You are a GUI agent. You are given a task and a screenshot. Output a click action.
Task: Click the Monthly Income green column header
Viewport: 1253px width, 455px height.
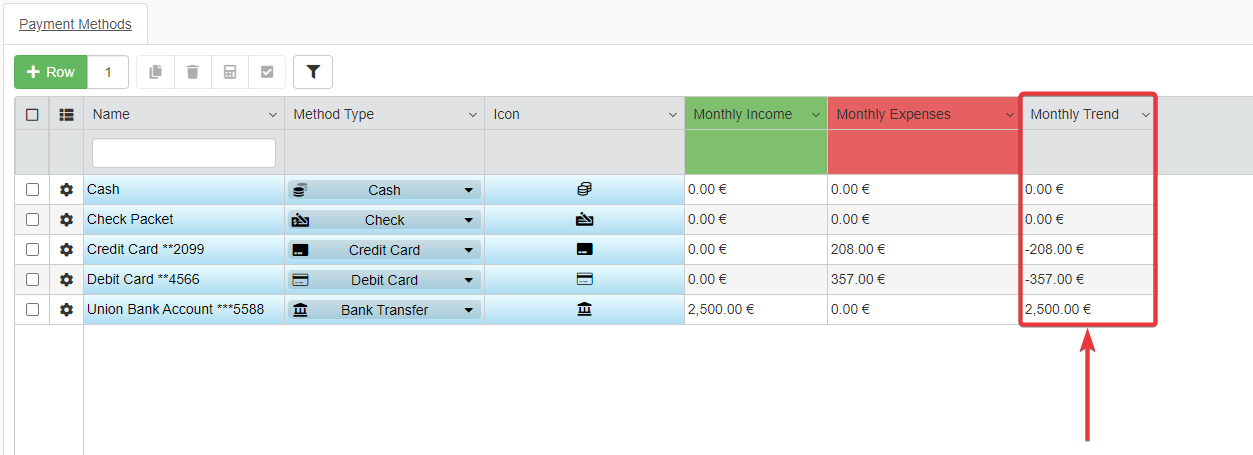(x=742, y=114)
